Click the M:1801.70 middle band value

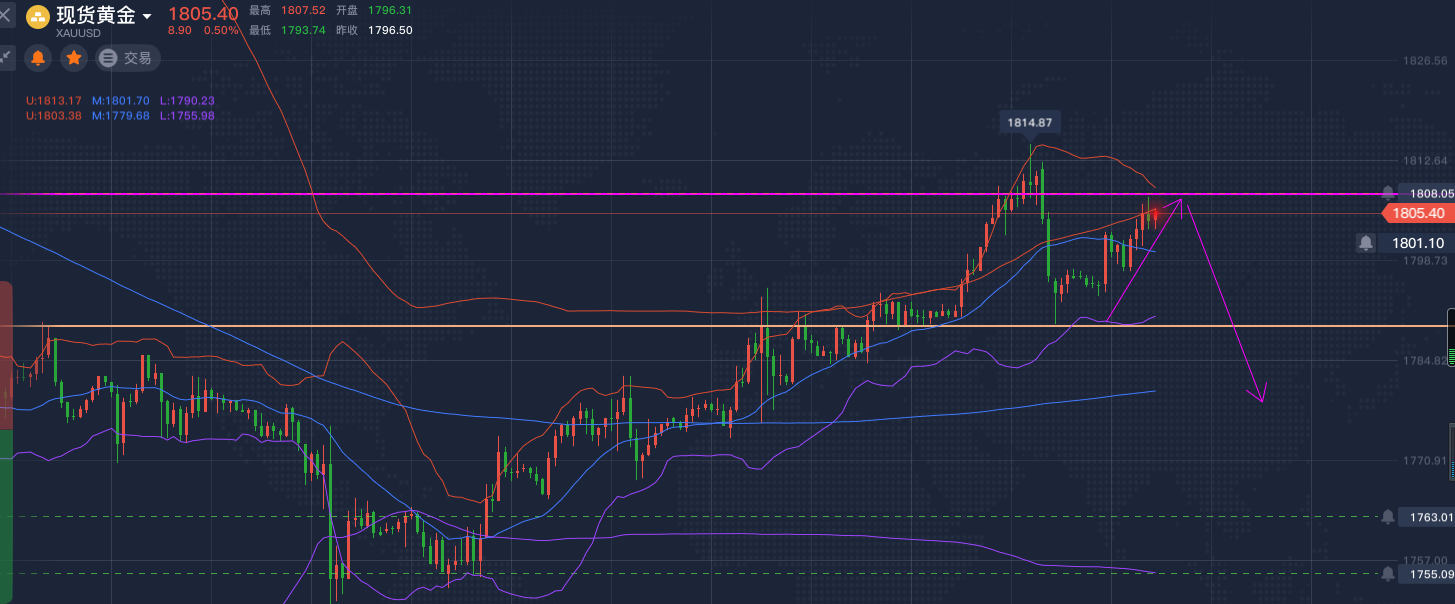pos(121,101)
